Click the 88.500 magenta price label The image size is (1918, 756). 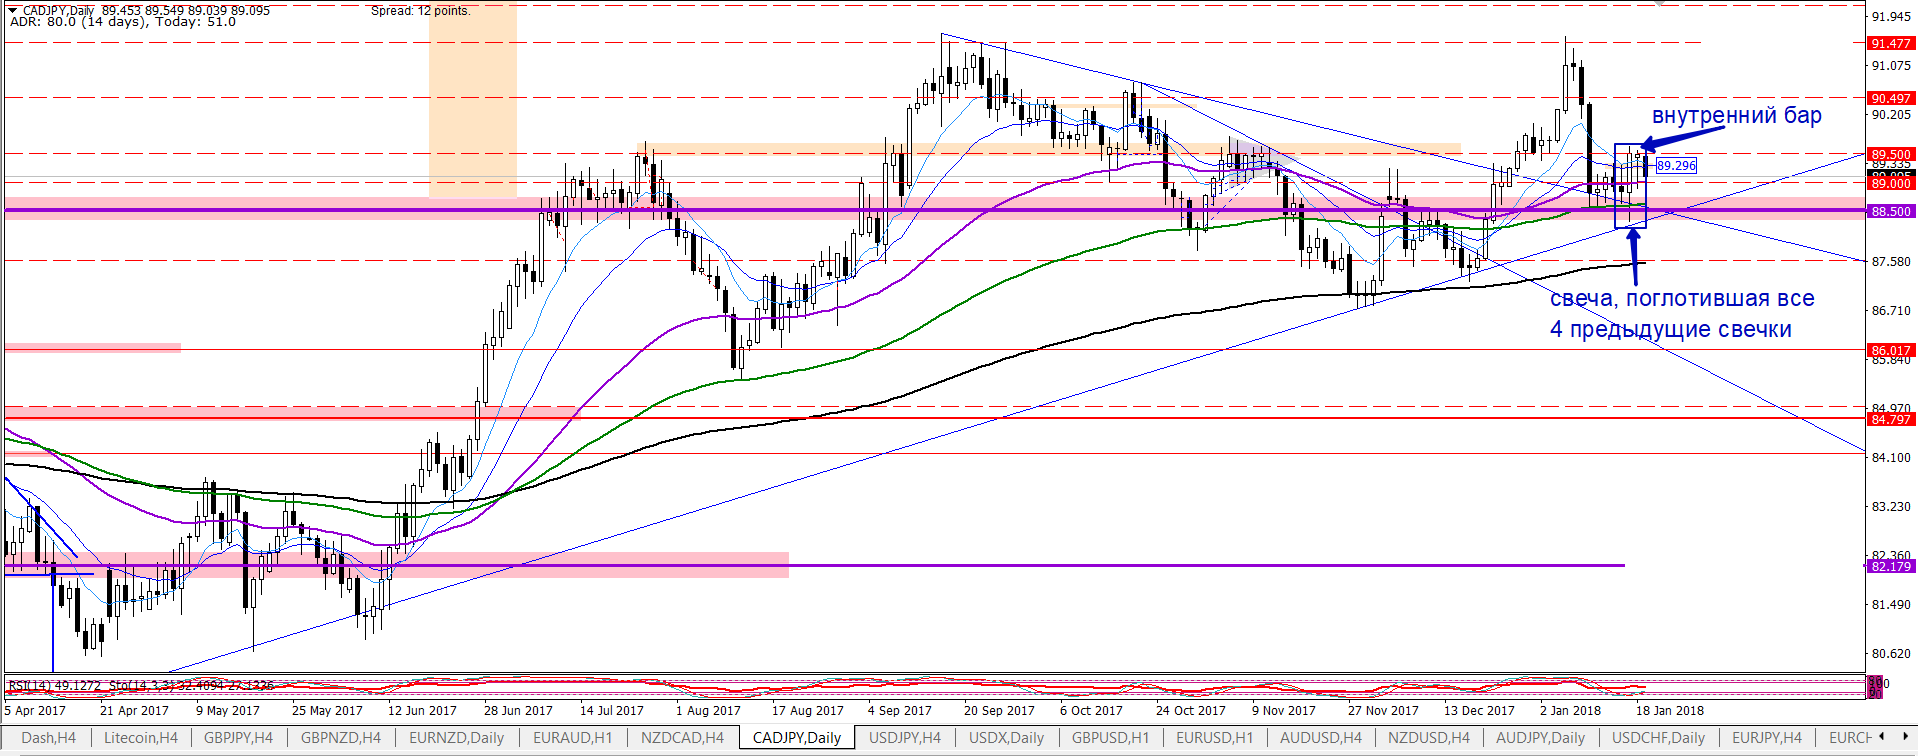tap(1891, 212)
